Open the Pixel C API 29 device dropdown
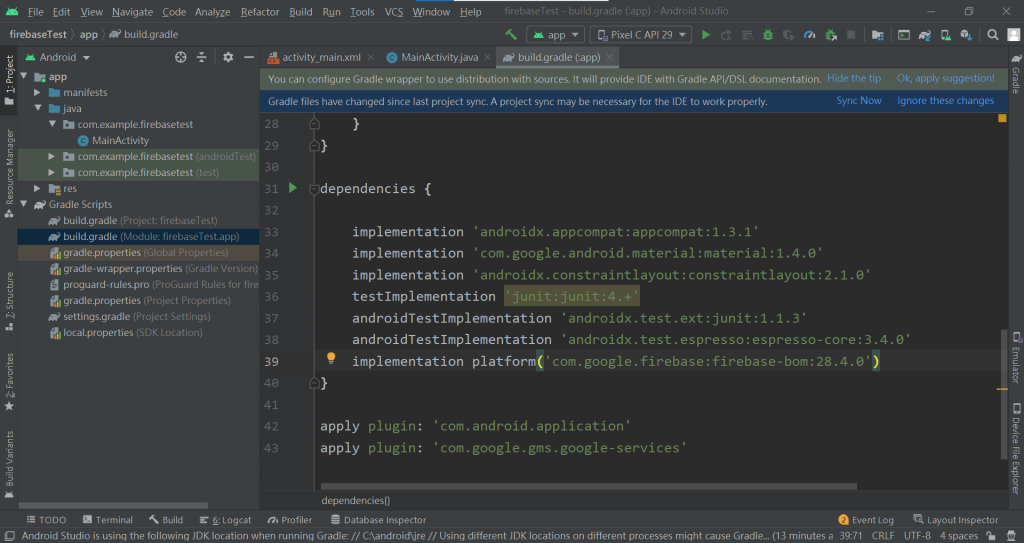Image resolution: width=1024 pixels, height=543 pixels. click(x=642, y=34)
